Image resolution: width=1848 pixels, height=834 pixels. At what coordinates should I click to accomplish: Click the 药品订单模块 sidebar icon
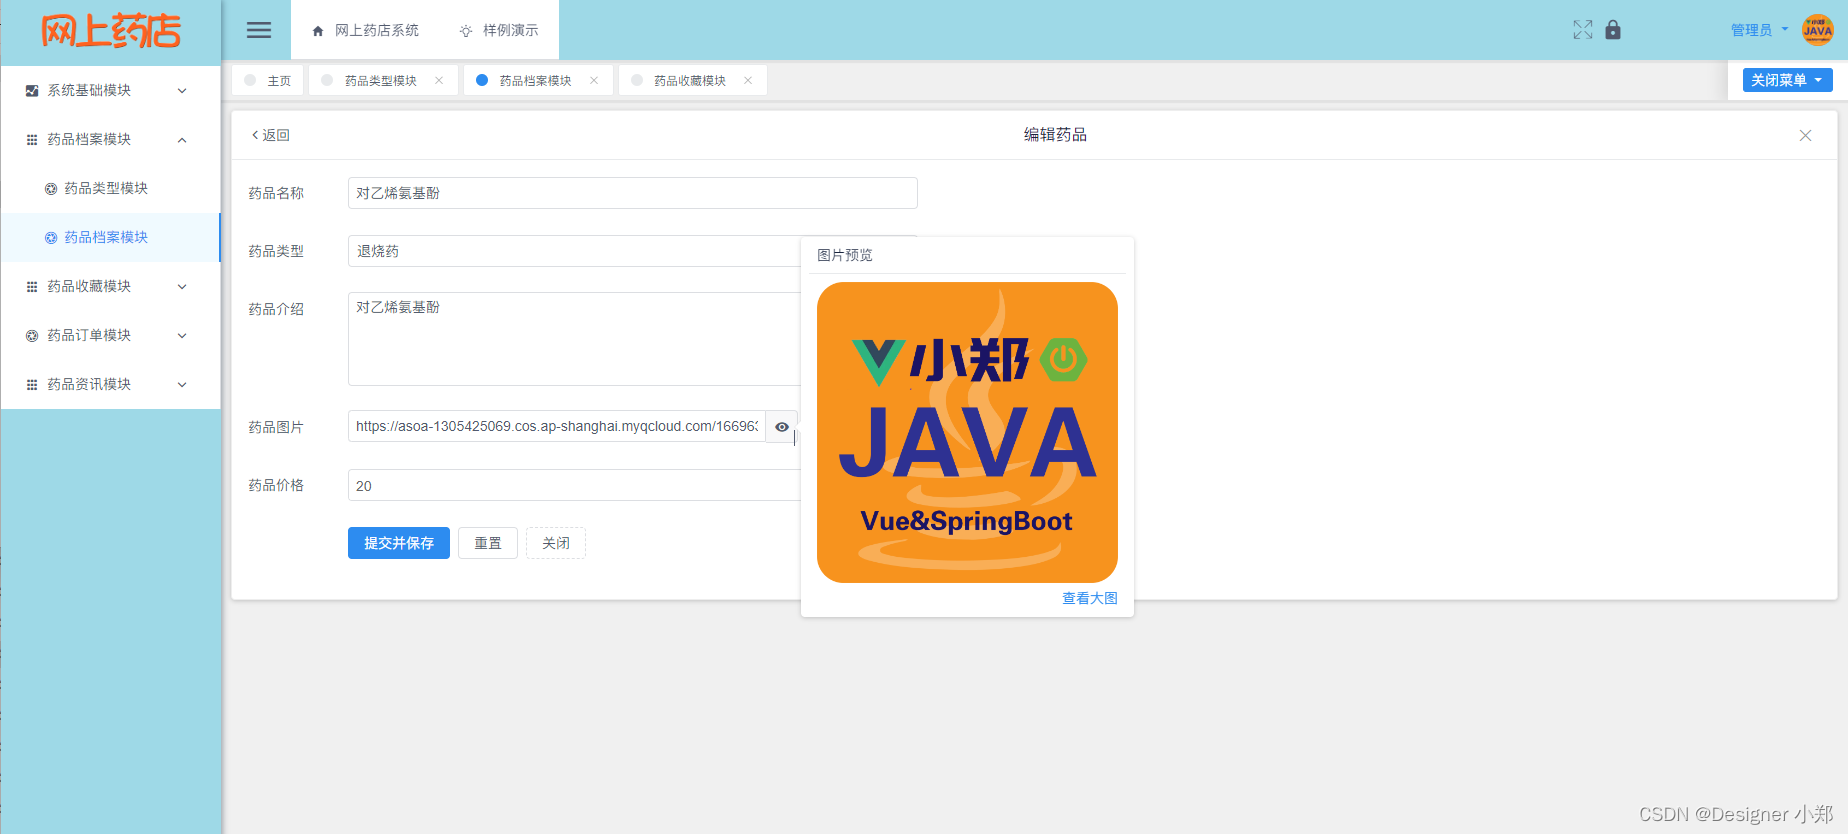tap(32, 336)
